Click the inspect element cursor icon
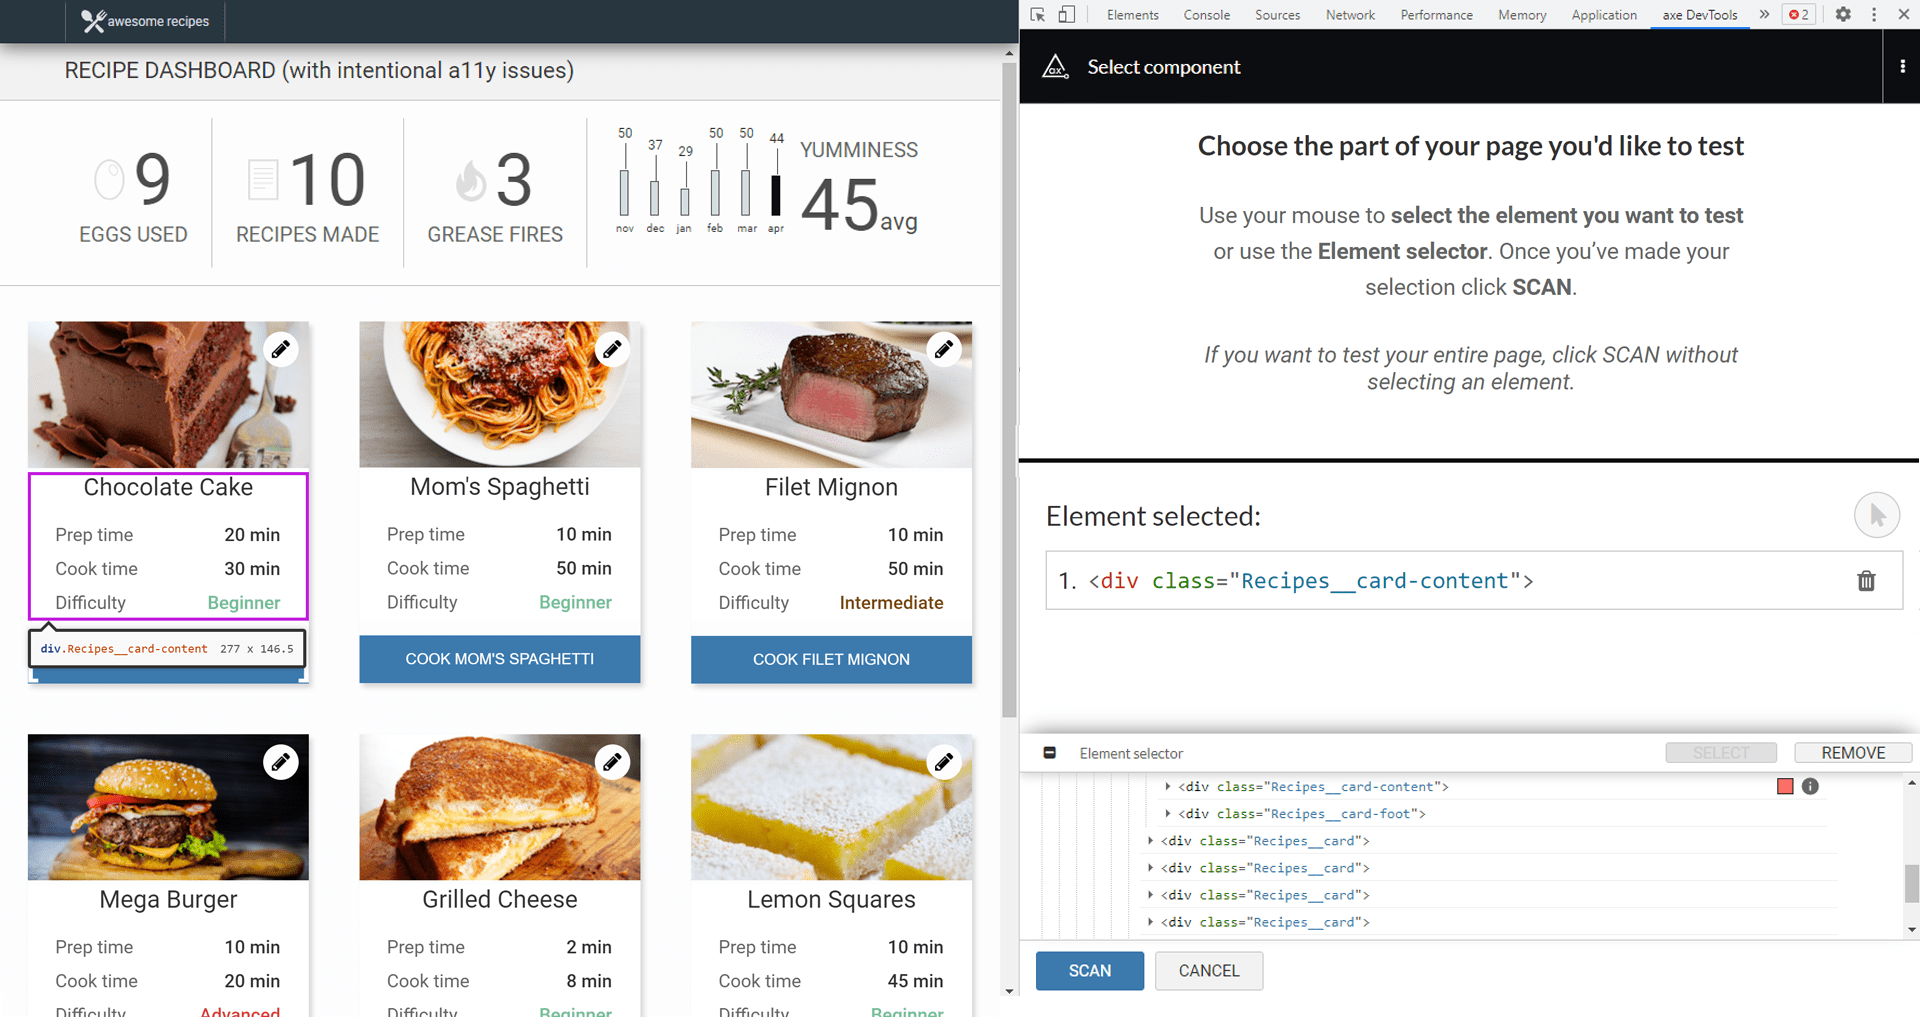The image size is (1920, 1017). click(x=1038, y=15)
